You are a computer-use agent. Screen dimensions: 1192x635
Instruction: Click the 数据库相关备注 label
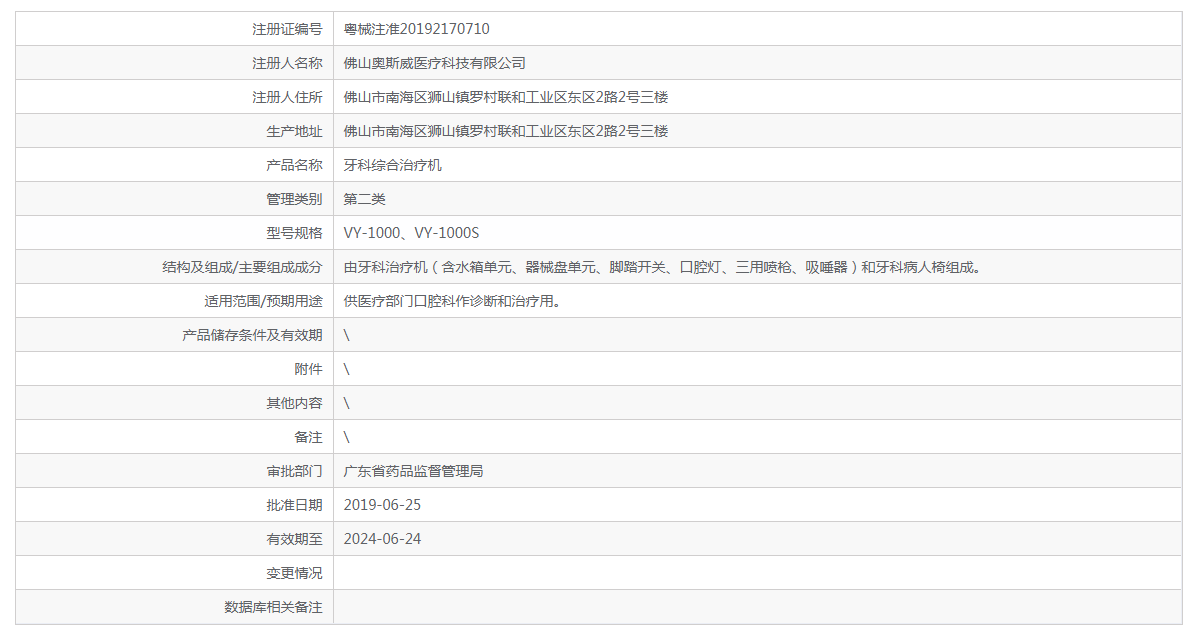(x=273, y=607)
